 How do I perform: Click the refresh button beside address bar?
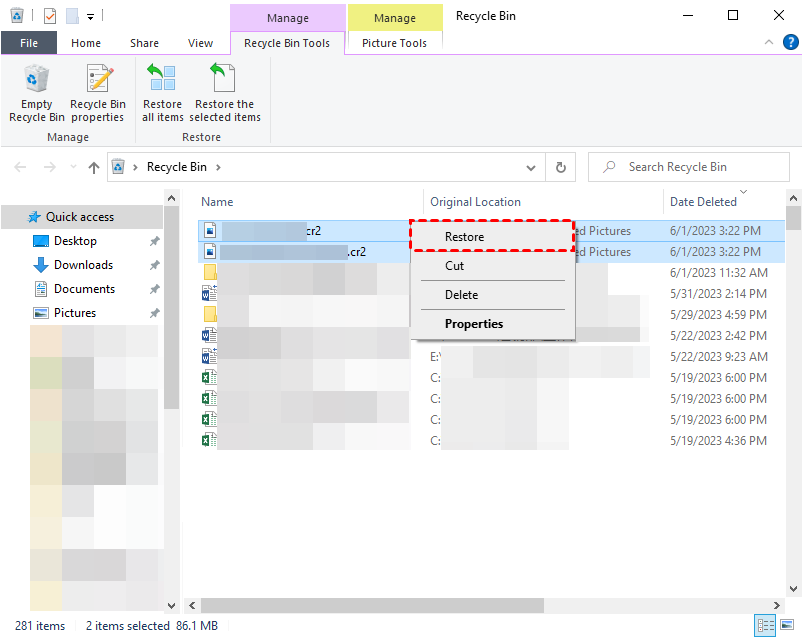click(x=561, y=167)
